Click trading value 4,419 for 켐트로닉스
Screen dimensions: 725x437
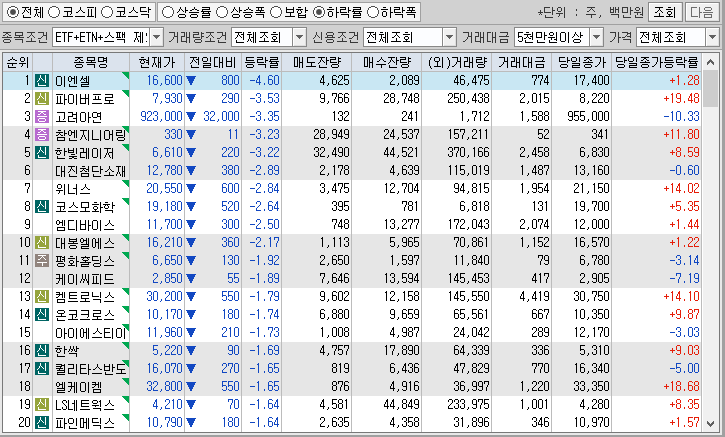[x=535, y=296]
